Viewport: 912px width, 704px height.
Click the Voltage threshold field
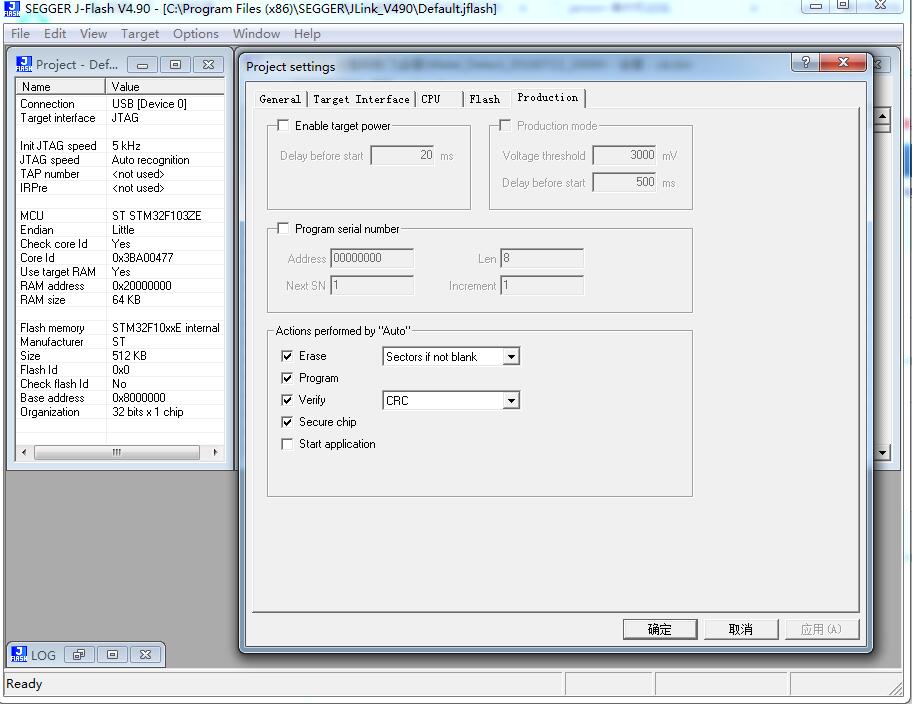coord(625,155)
